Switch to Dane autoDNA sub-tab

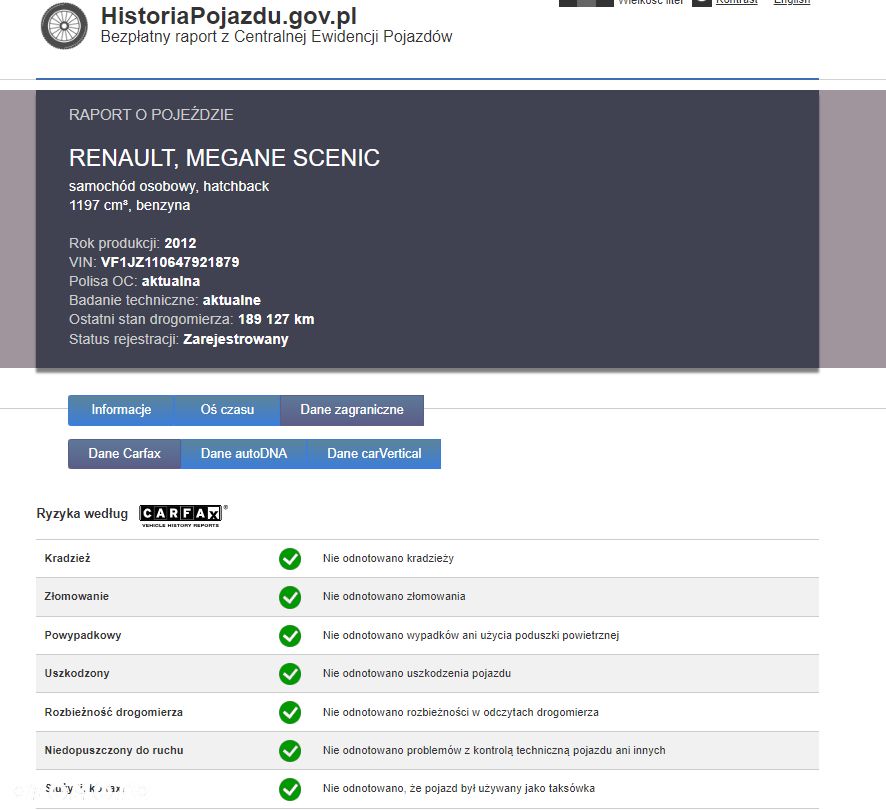click(244, 454)
